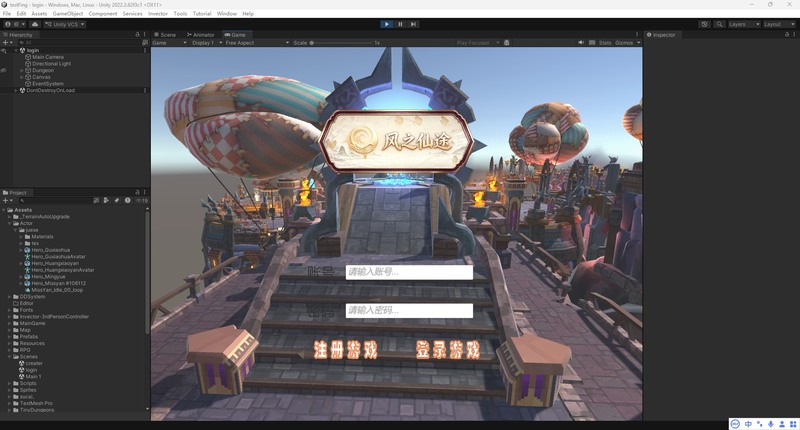Viewport: 800px width, 430px height.
Task: Select MissYan_Idle_00_loop animation asset
Action: 57,290
